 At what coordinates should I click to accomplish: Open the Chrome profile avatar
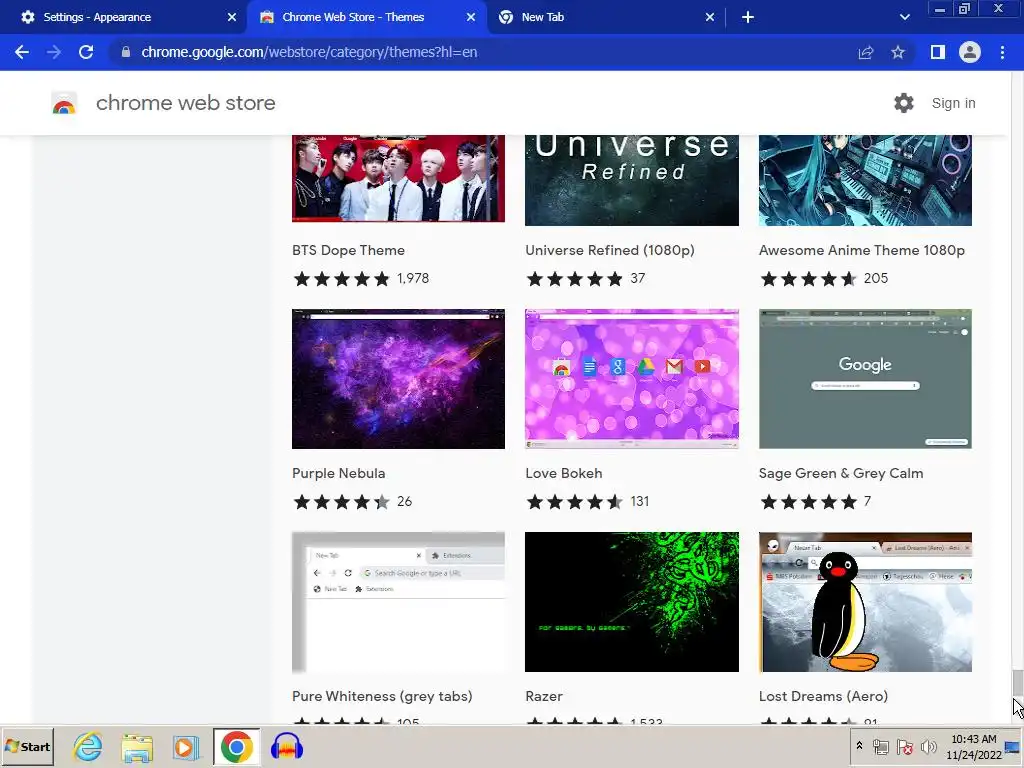coord(970,52)
